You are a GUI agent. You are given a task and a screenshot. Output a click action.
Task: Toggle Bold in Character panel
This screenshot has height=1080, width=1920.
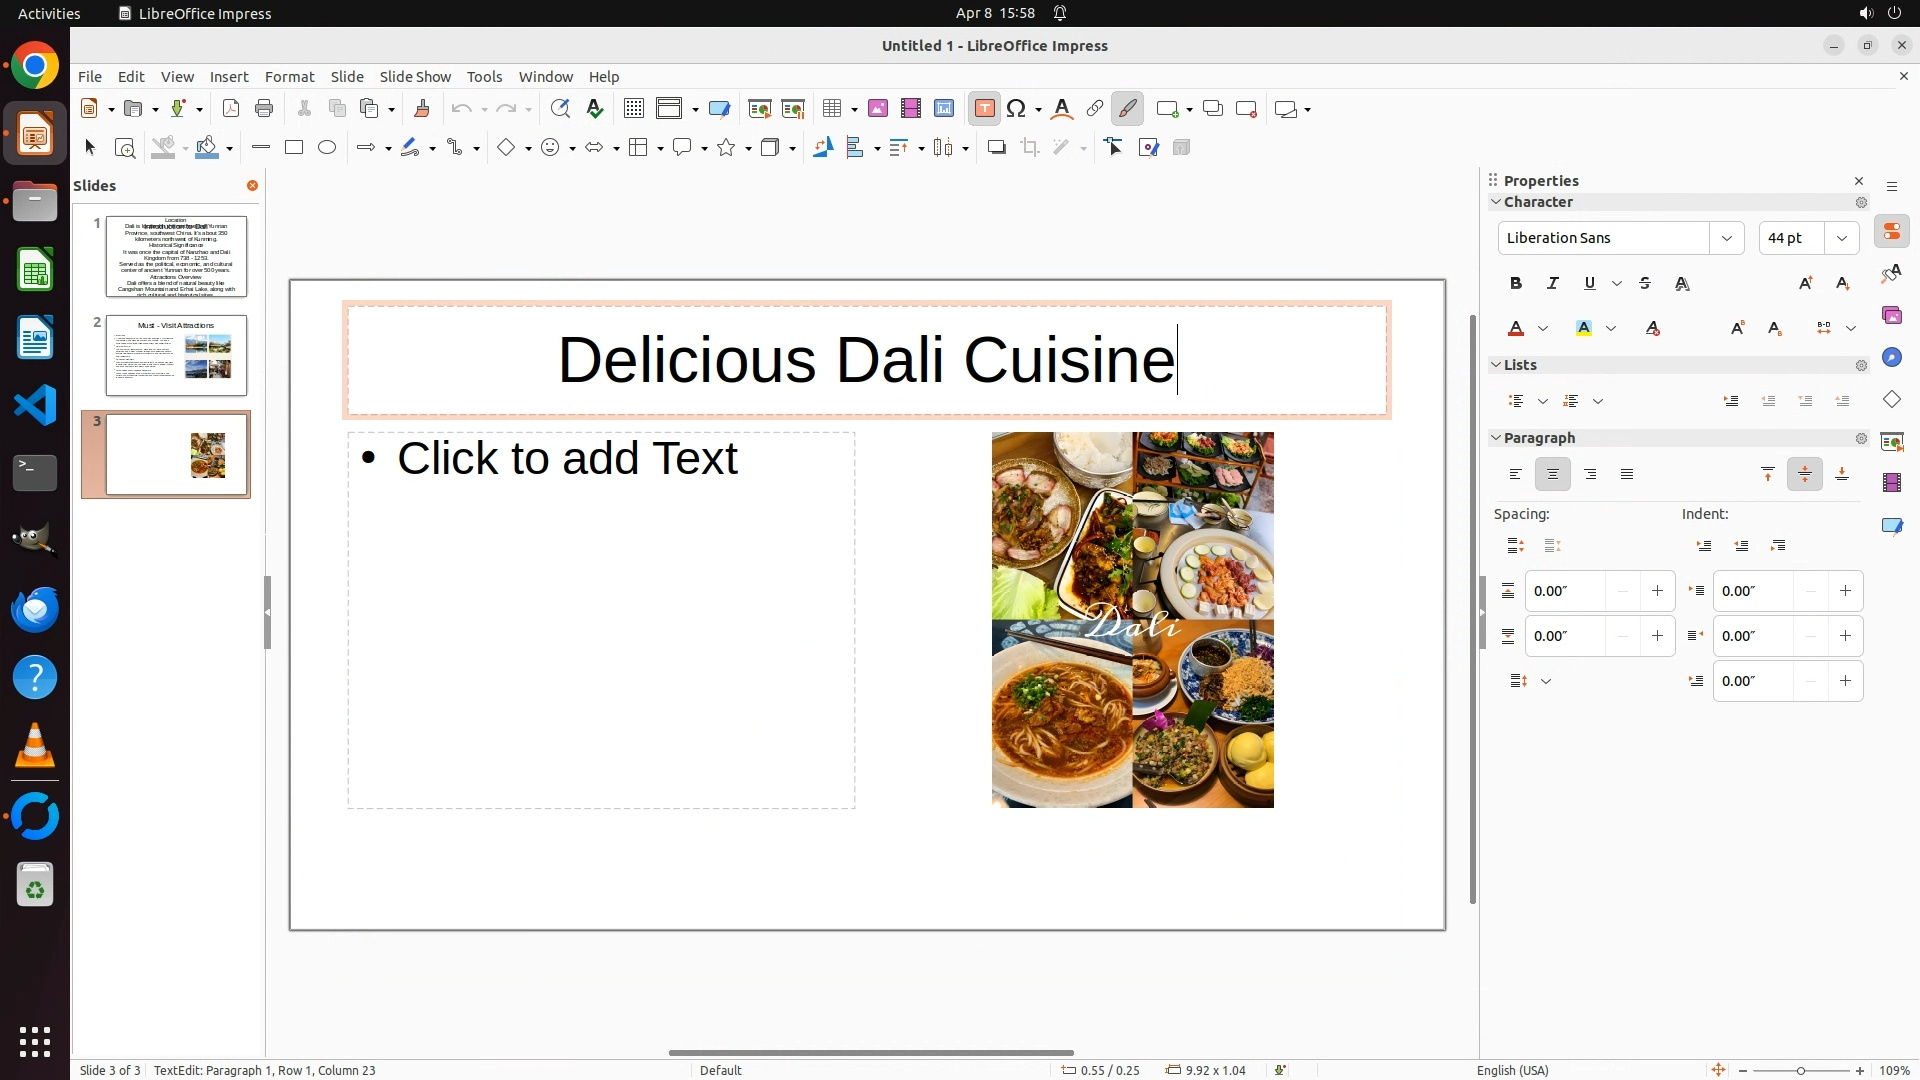[x=1516, y=284]
